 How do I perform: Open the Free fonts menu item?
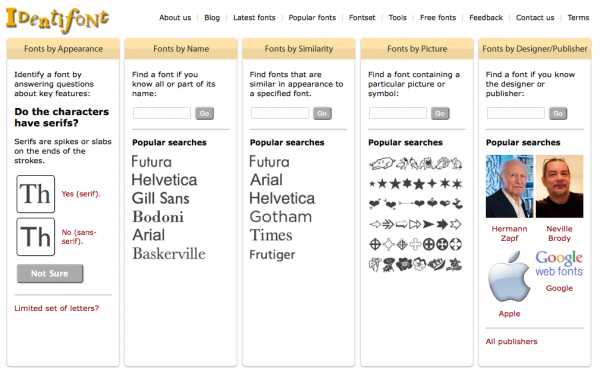[x=438, y=18]
